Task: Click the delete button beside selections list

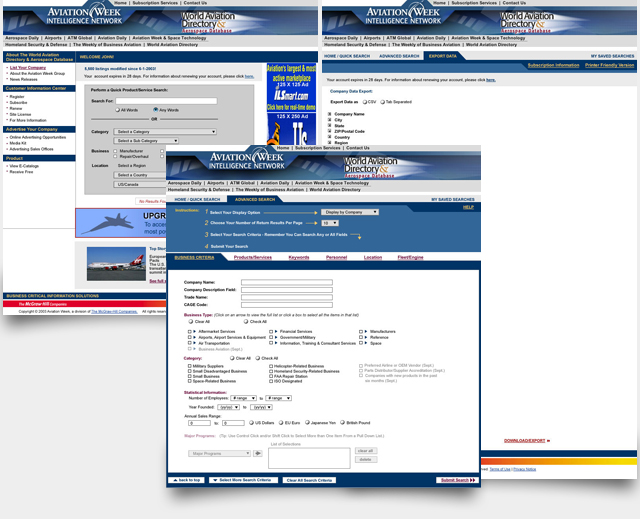Action: click(366, 460)
